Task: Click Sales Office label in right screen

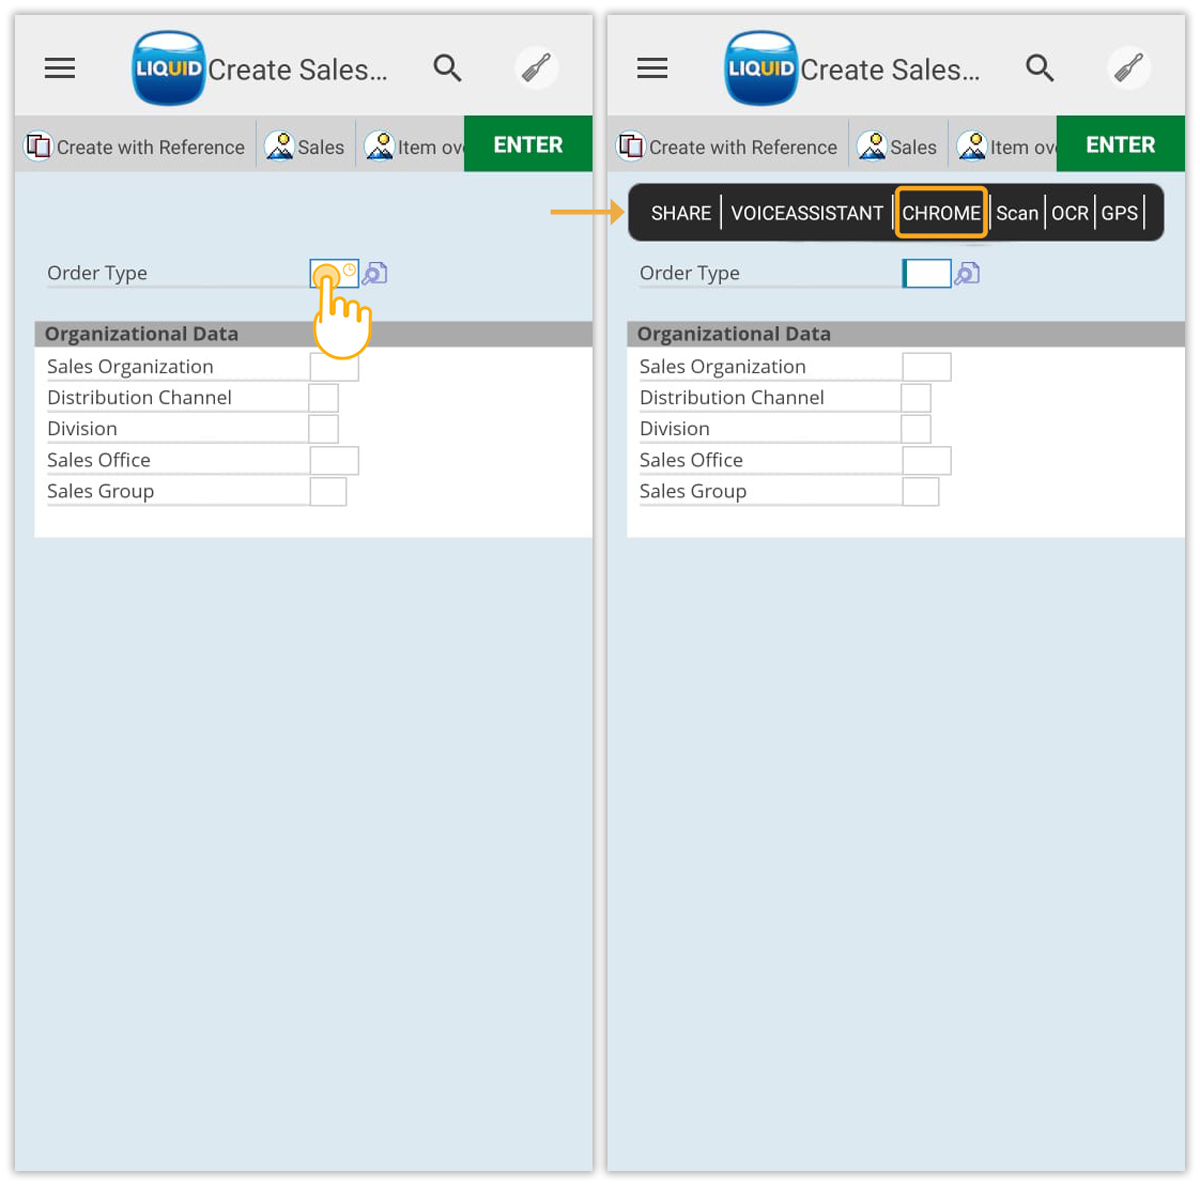Action: point(691,460)
